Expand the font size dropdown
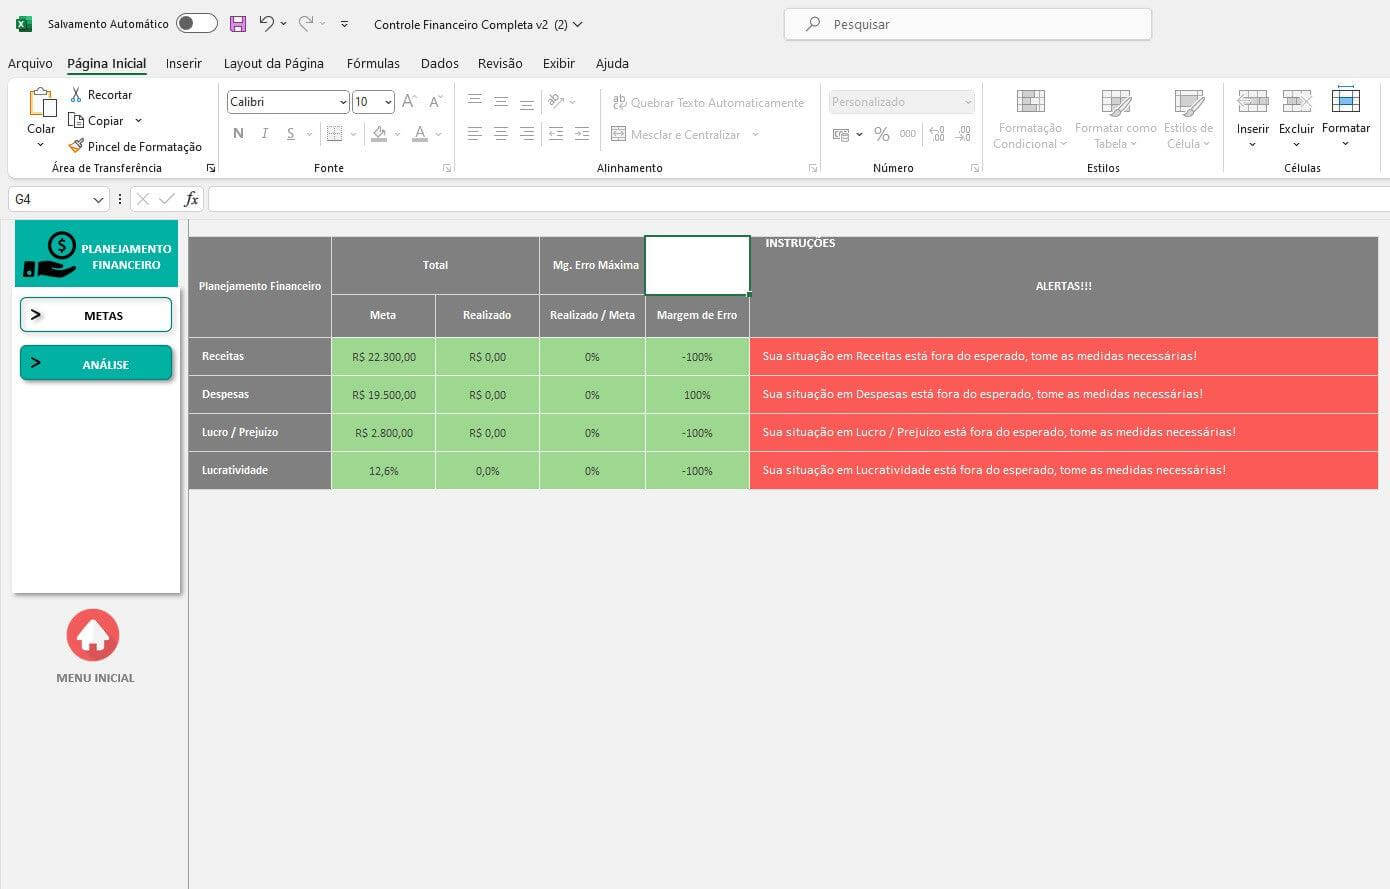Screen dimensions: 1390x889 388,102
